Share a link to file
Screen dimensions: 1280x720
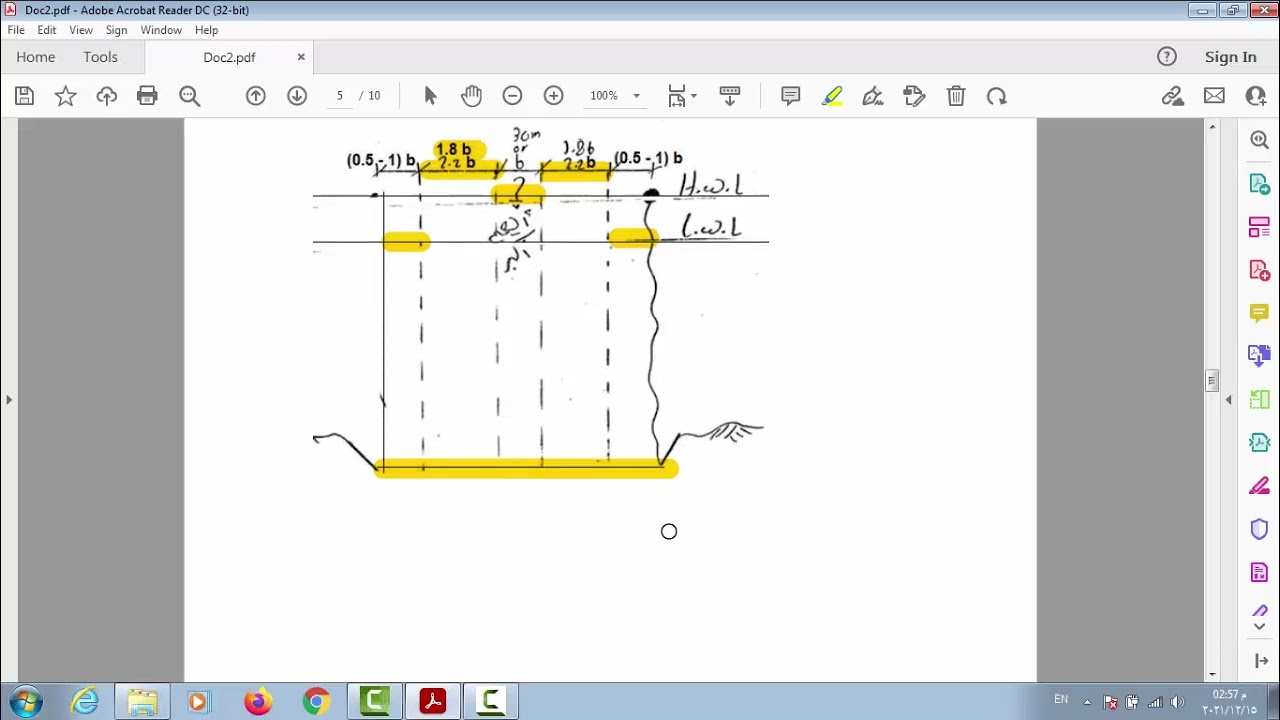point(1172,96)
